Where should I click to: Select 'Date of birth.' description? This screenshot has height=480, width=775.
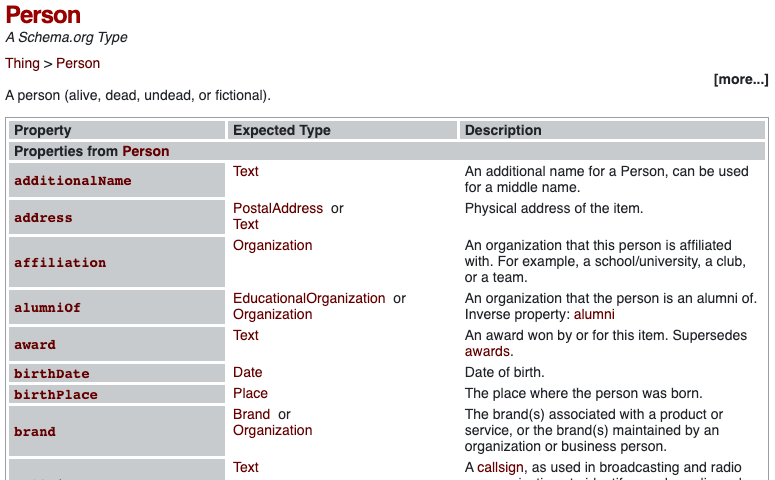pos(504,372)
